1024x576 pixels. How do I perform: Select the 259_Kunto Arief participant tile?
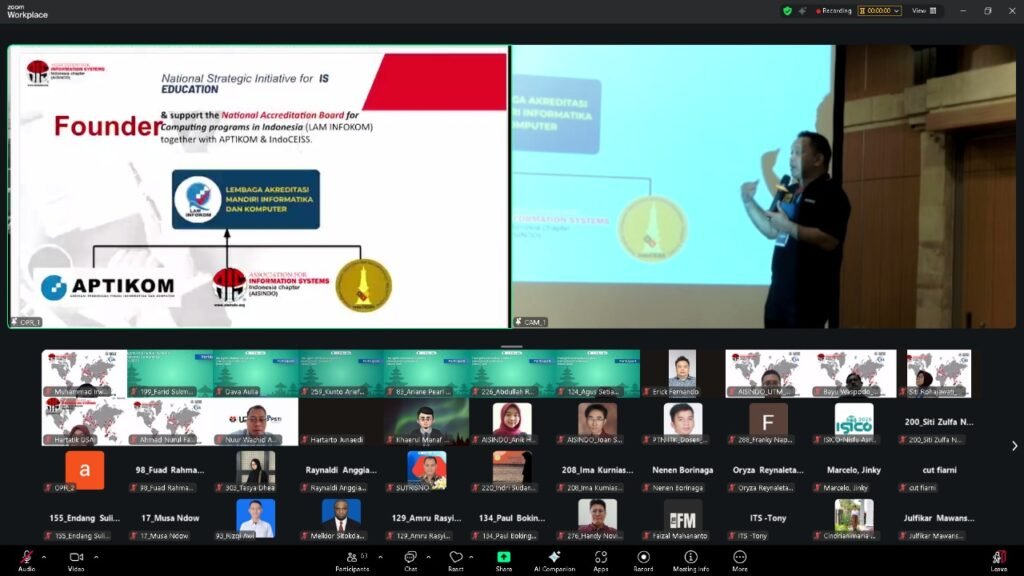(341, 374)
